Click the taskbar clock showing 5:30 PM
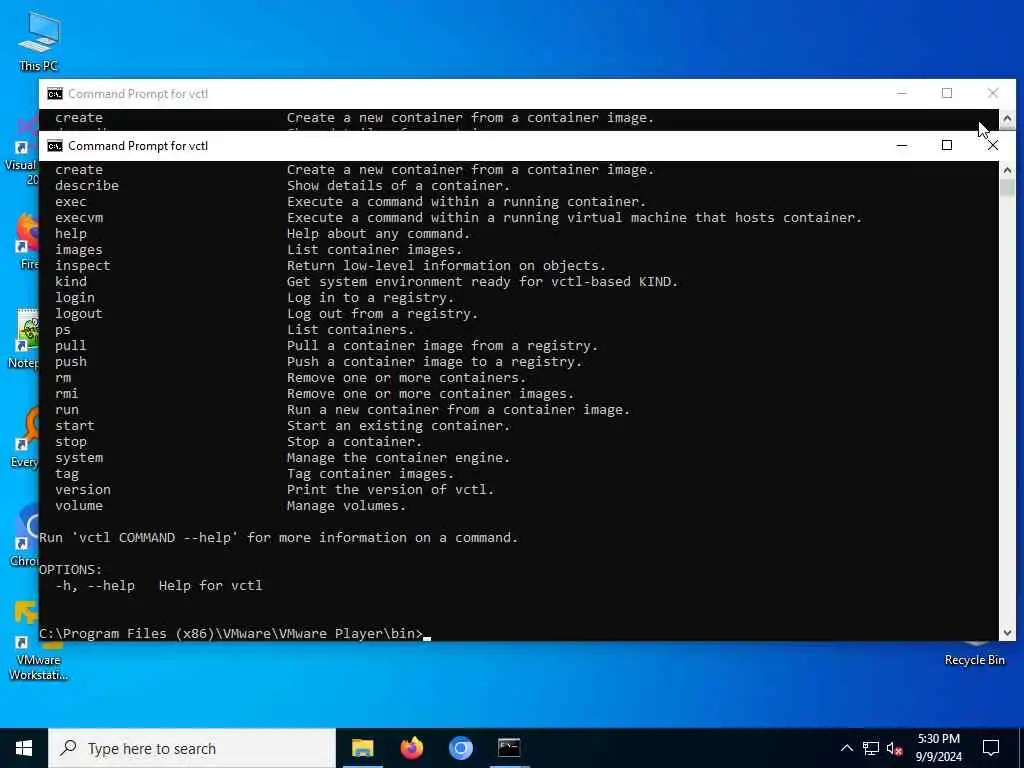The height and width of the screenshot is (768, 1024). (938, 748)
